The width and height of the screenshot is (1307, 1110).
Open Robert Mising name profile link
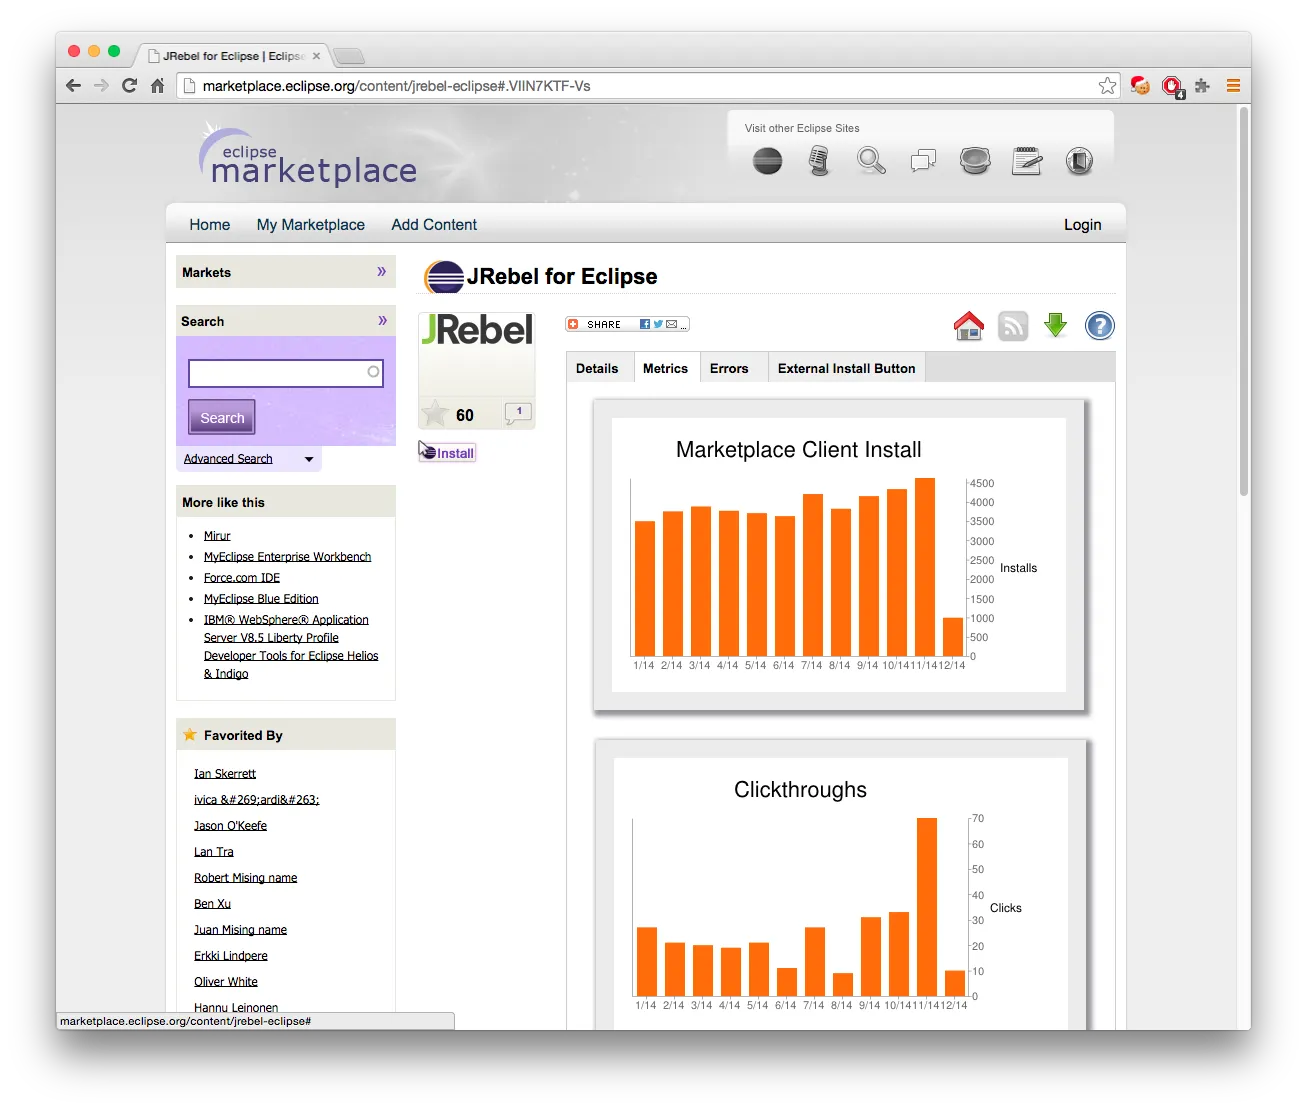(246, 878)
